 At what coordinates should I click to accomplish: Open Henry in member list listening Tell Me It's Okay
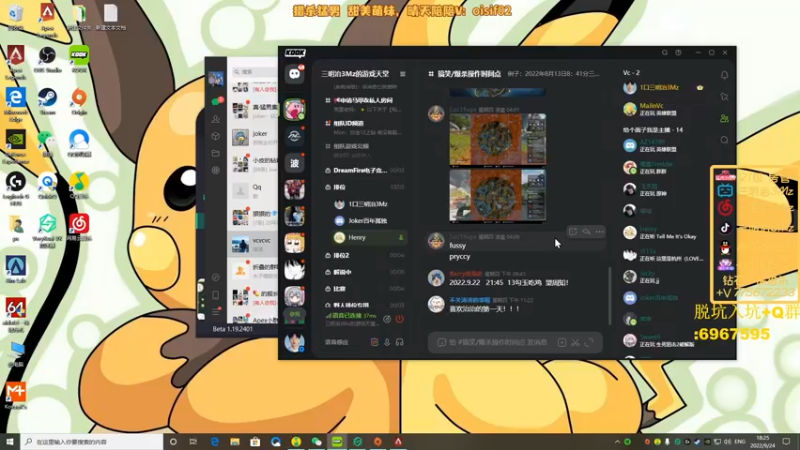[x=665, y=233]
